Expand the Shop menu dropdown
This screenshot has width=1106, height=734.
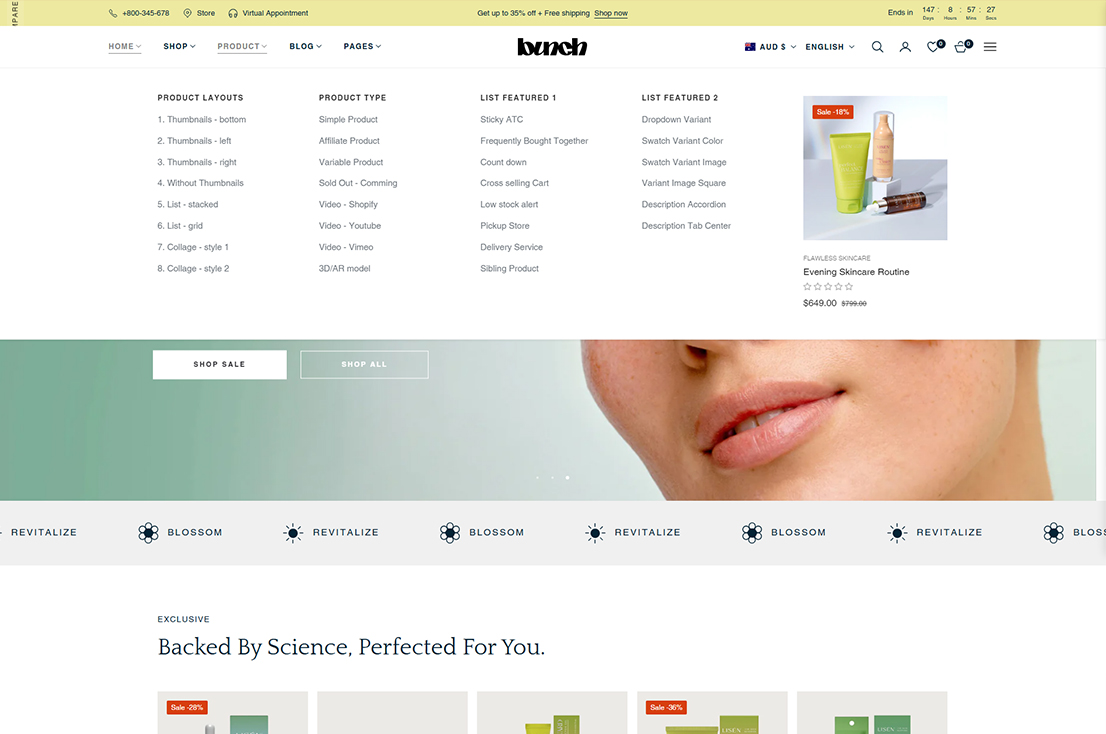point(179,46)
